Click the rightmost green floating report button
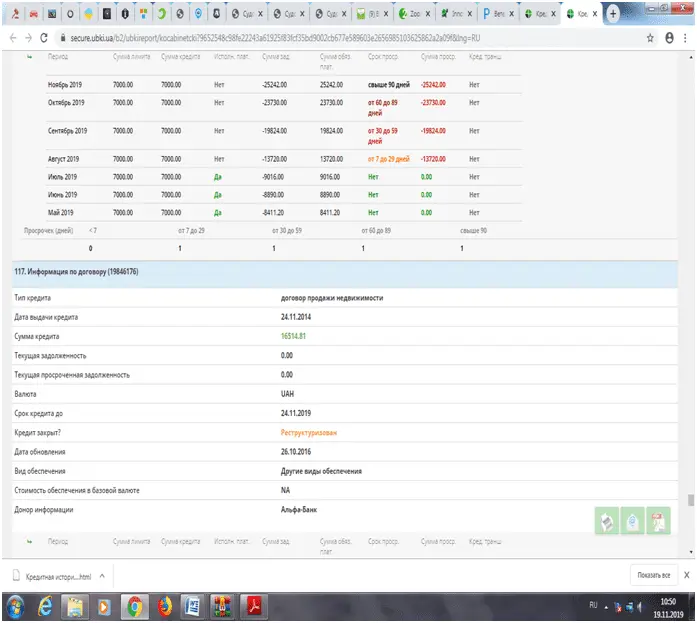The width and height of the screenshot is (697, 623). (x=658, y=521)
